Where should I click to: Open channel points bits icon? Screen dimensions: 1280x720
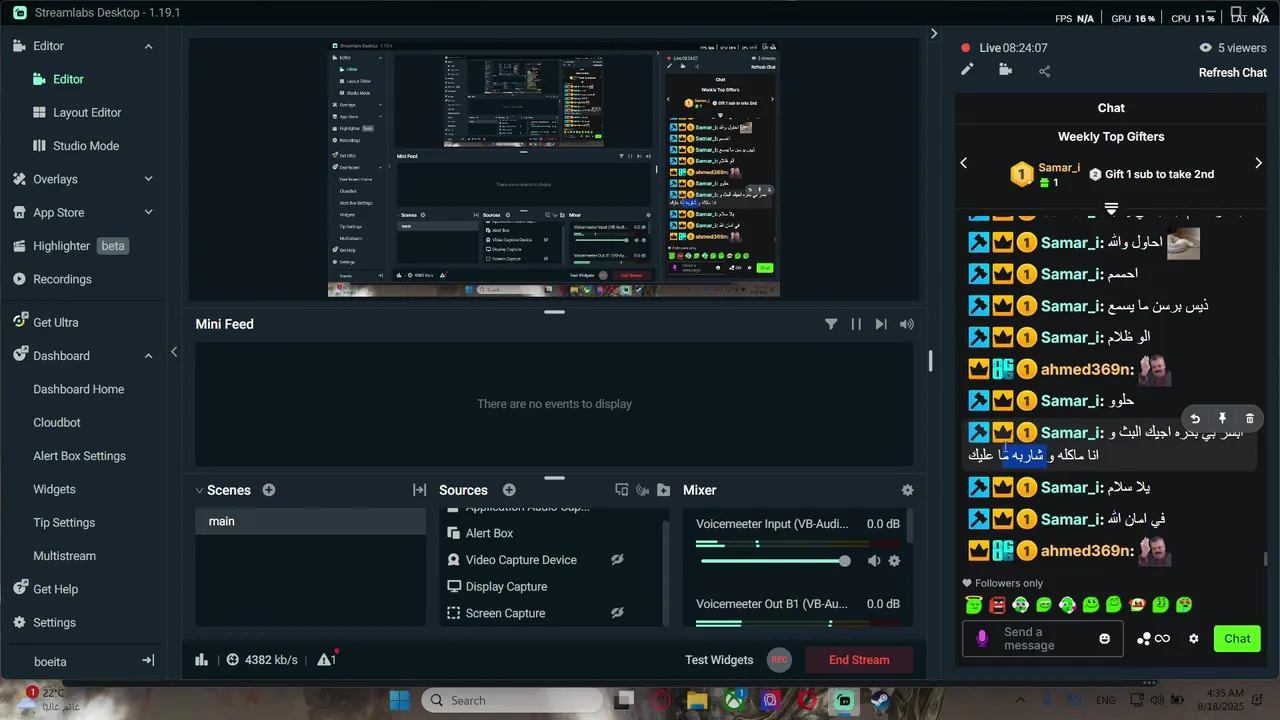coord(1153,639)
